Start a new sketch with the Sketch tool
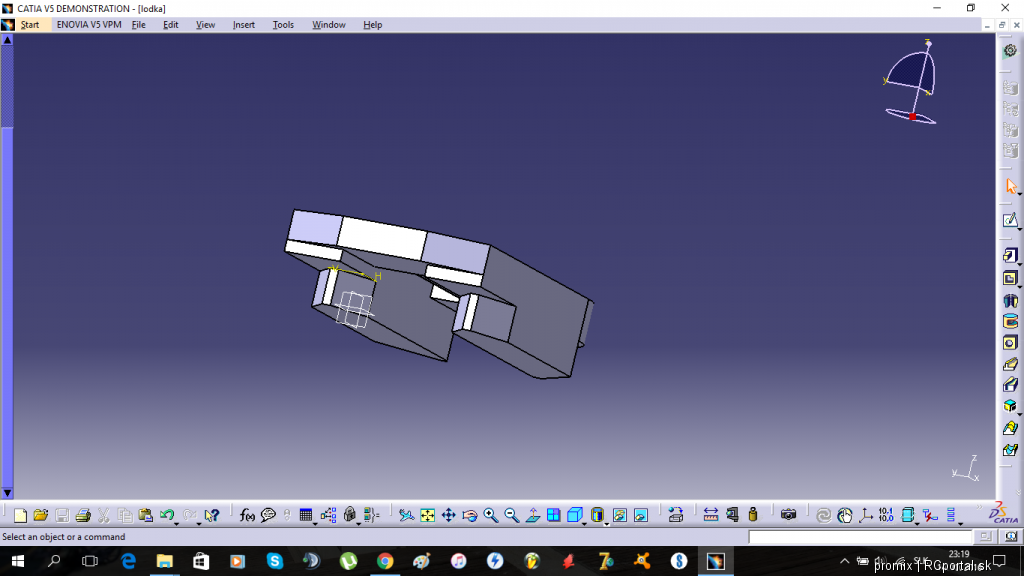 (1010, 220)
